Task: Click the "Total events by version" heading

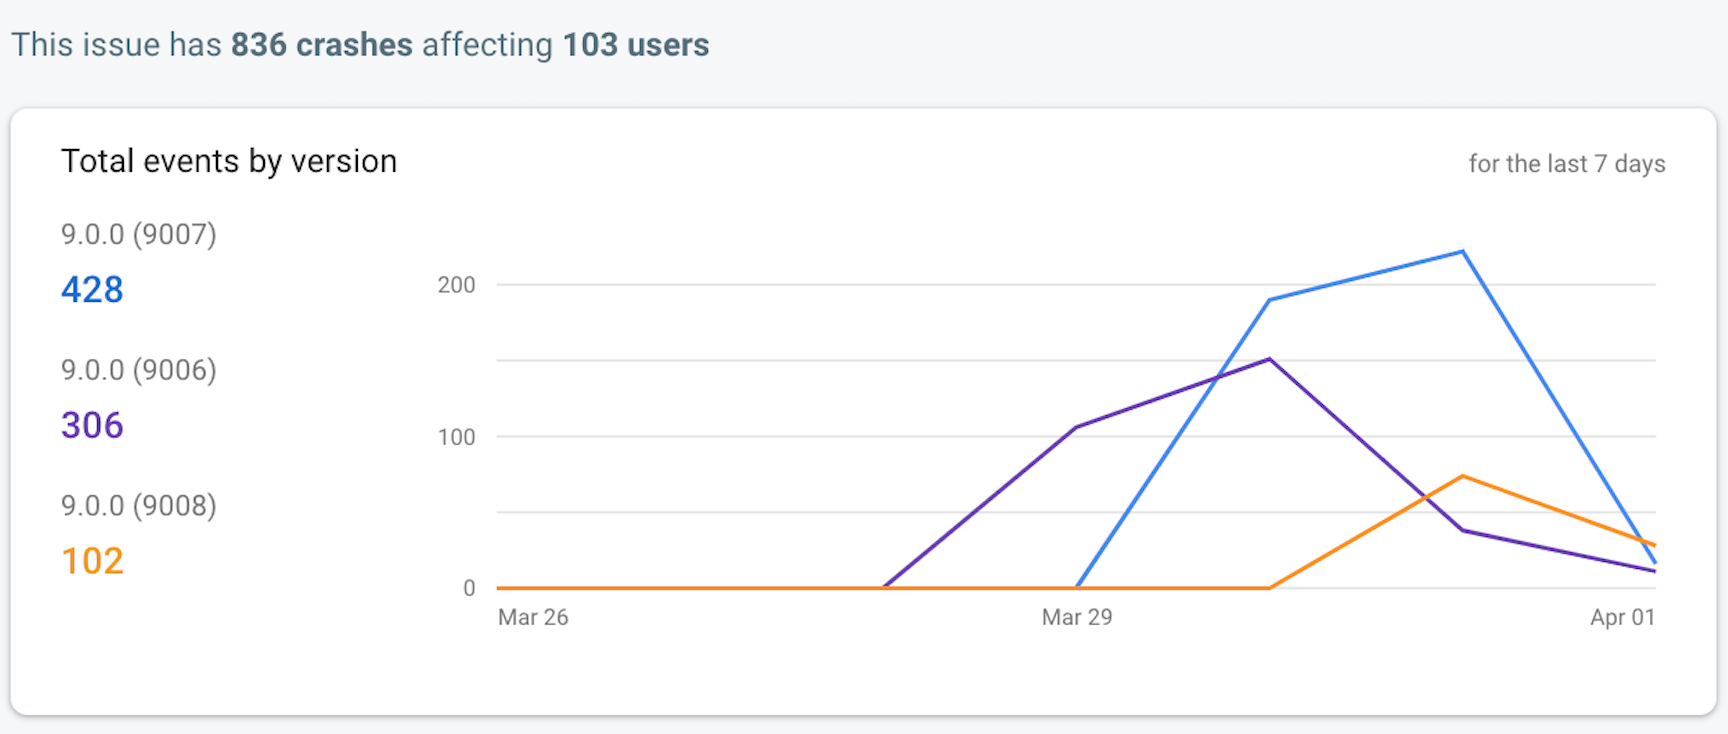Action: pyautogui.click(x=229, y=161)
